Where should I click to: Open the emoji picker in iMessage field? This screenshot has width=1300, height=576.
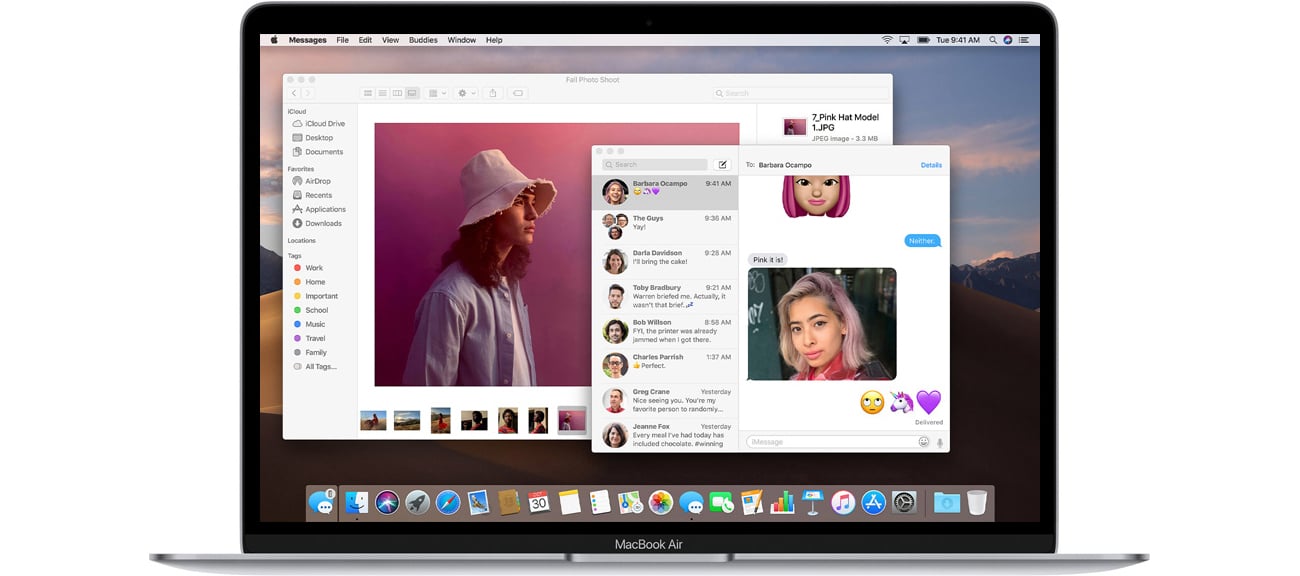pos(923,442)
